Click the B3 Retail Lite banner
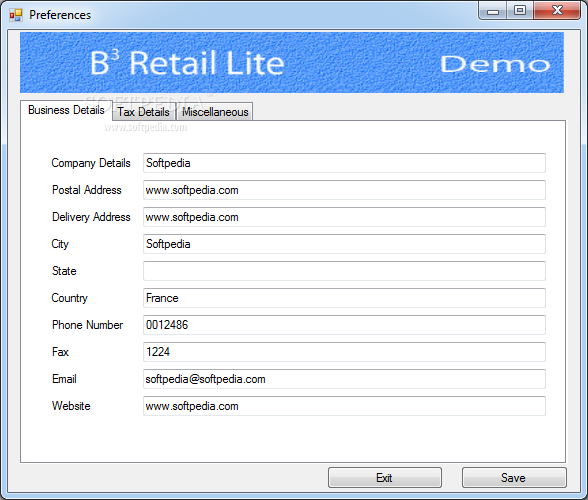Screen dimensions: 588x500 click(x=292, y=63)
